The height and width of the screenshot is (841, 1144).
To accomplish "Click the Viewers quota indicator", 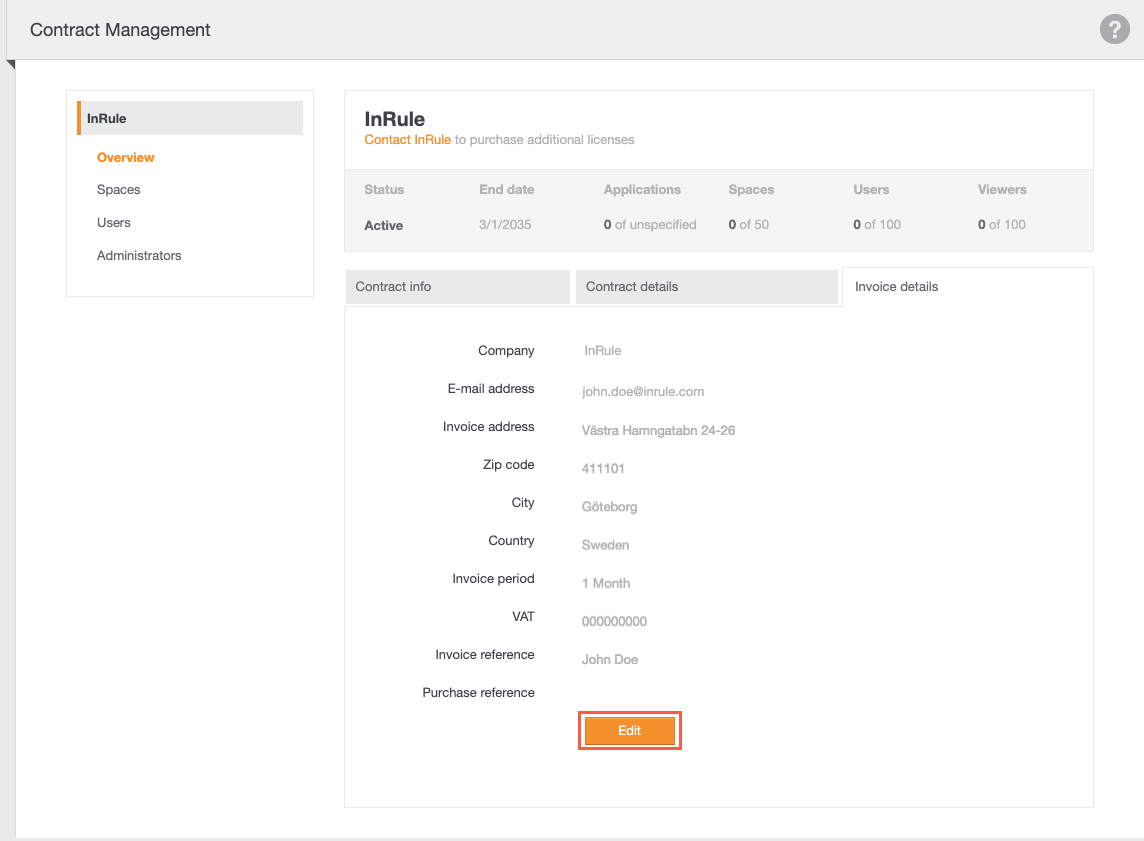I will pos(1001,225).
